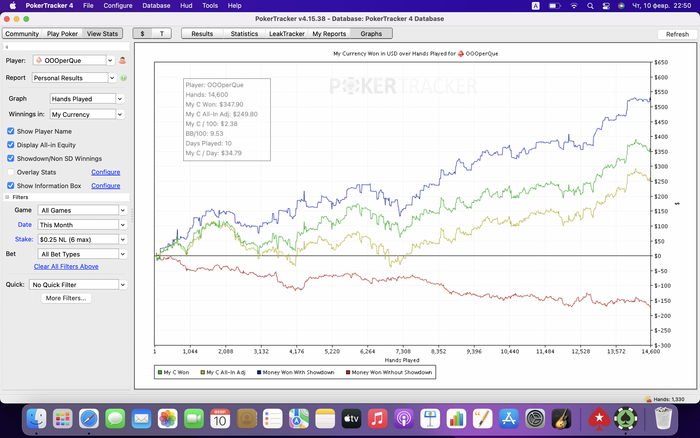Open App Store from the dock
This screenshot has height=438, width=700.
click(508, 419)
